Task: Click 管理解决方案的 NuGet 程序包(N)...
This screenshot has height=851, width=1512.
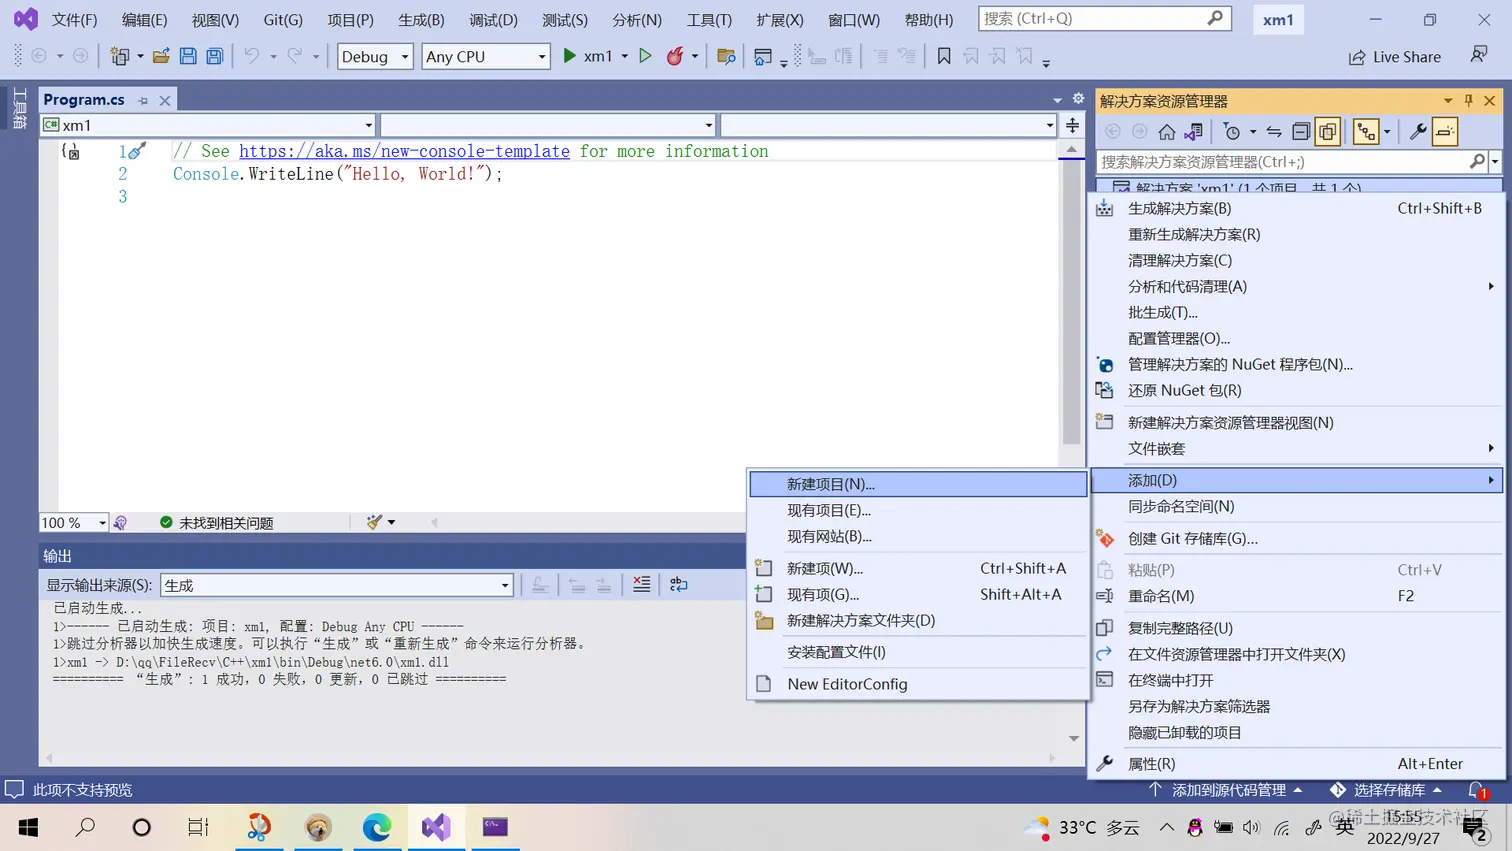Action: (1297, 364)
